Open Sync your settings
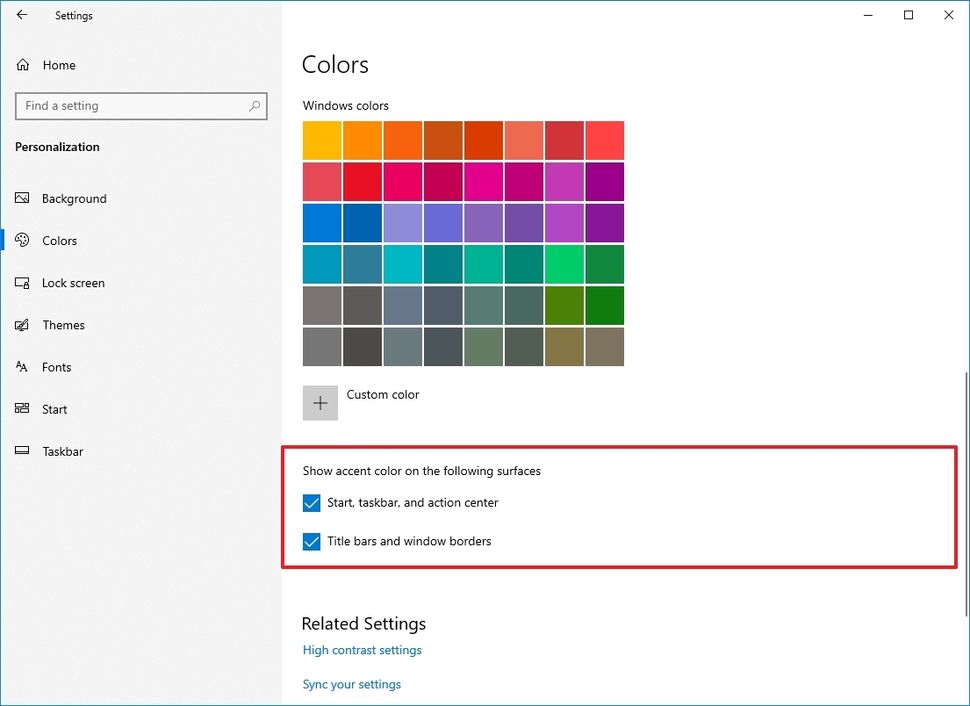 (351, 684)
